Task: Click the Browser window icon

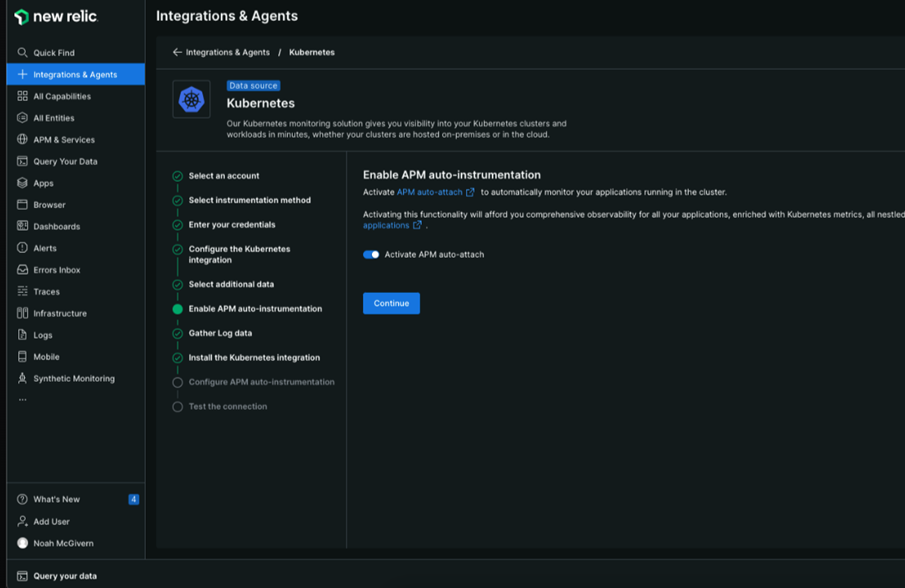Action: click(23, 204)
